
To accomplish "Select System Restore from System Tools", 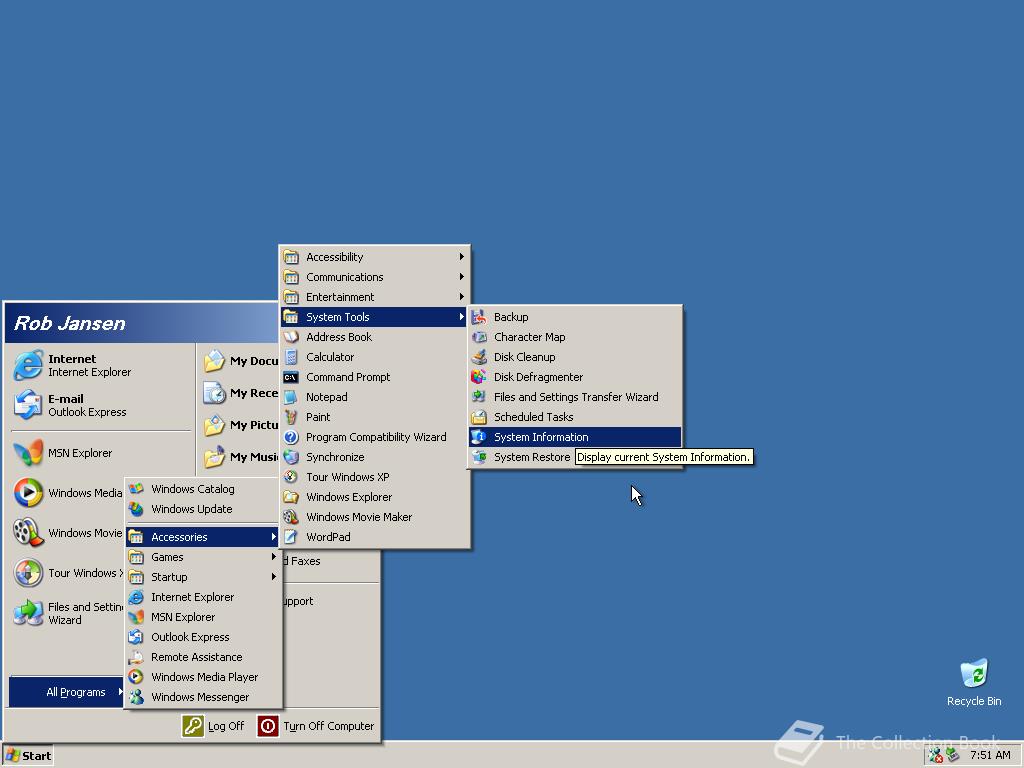I will coord(531,457).
